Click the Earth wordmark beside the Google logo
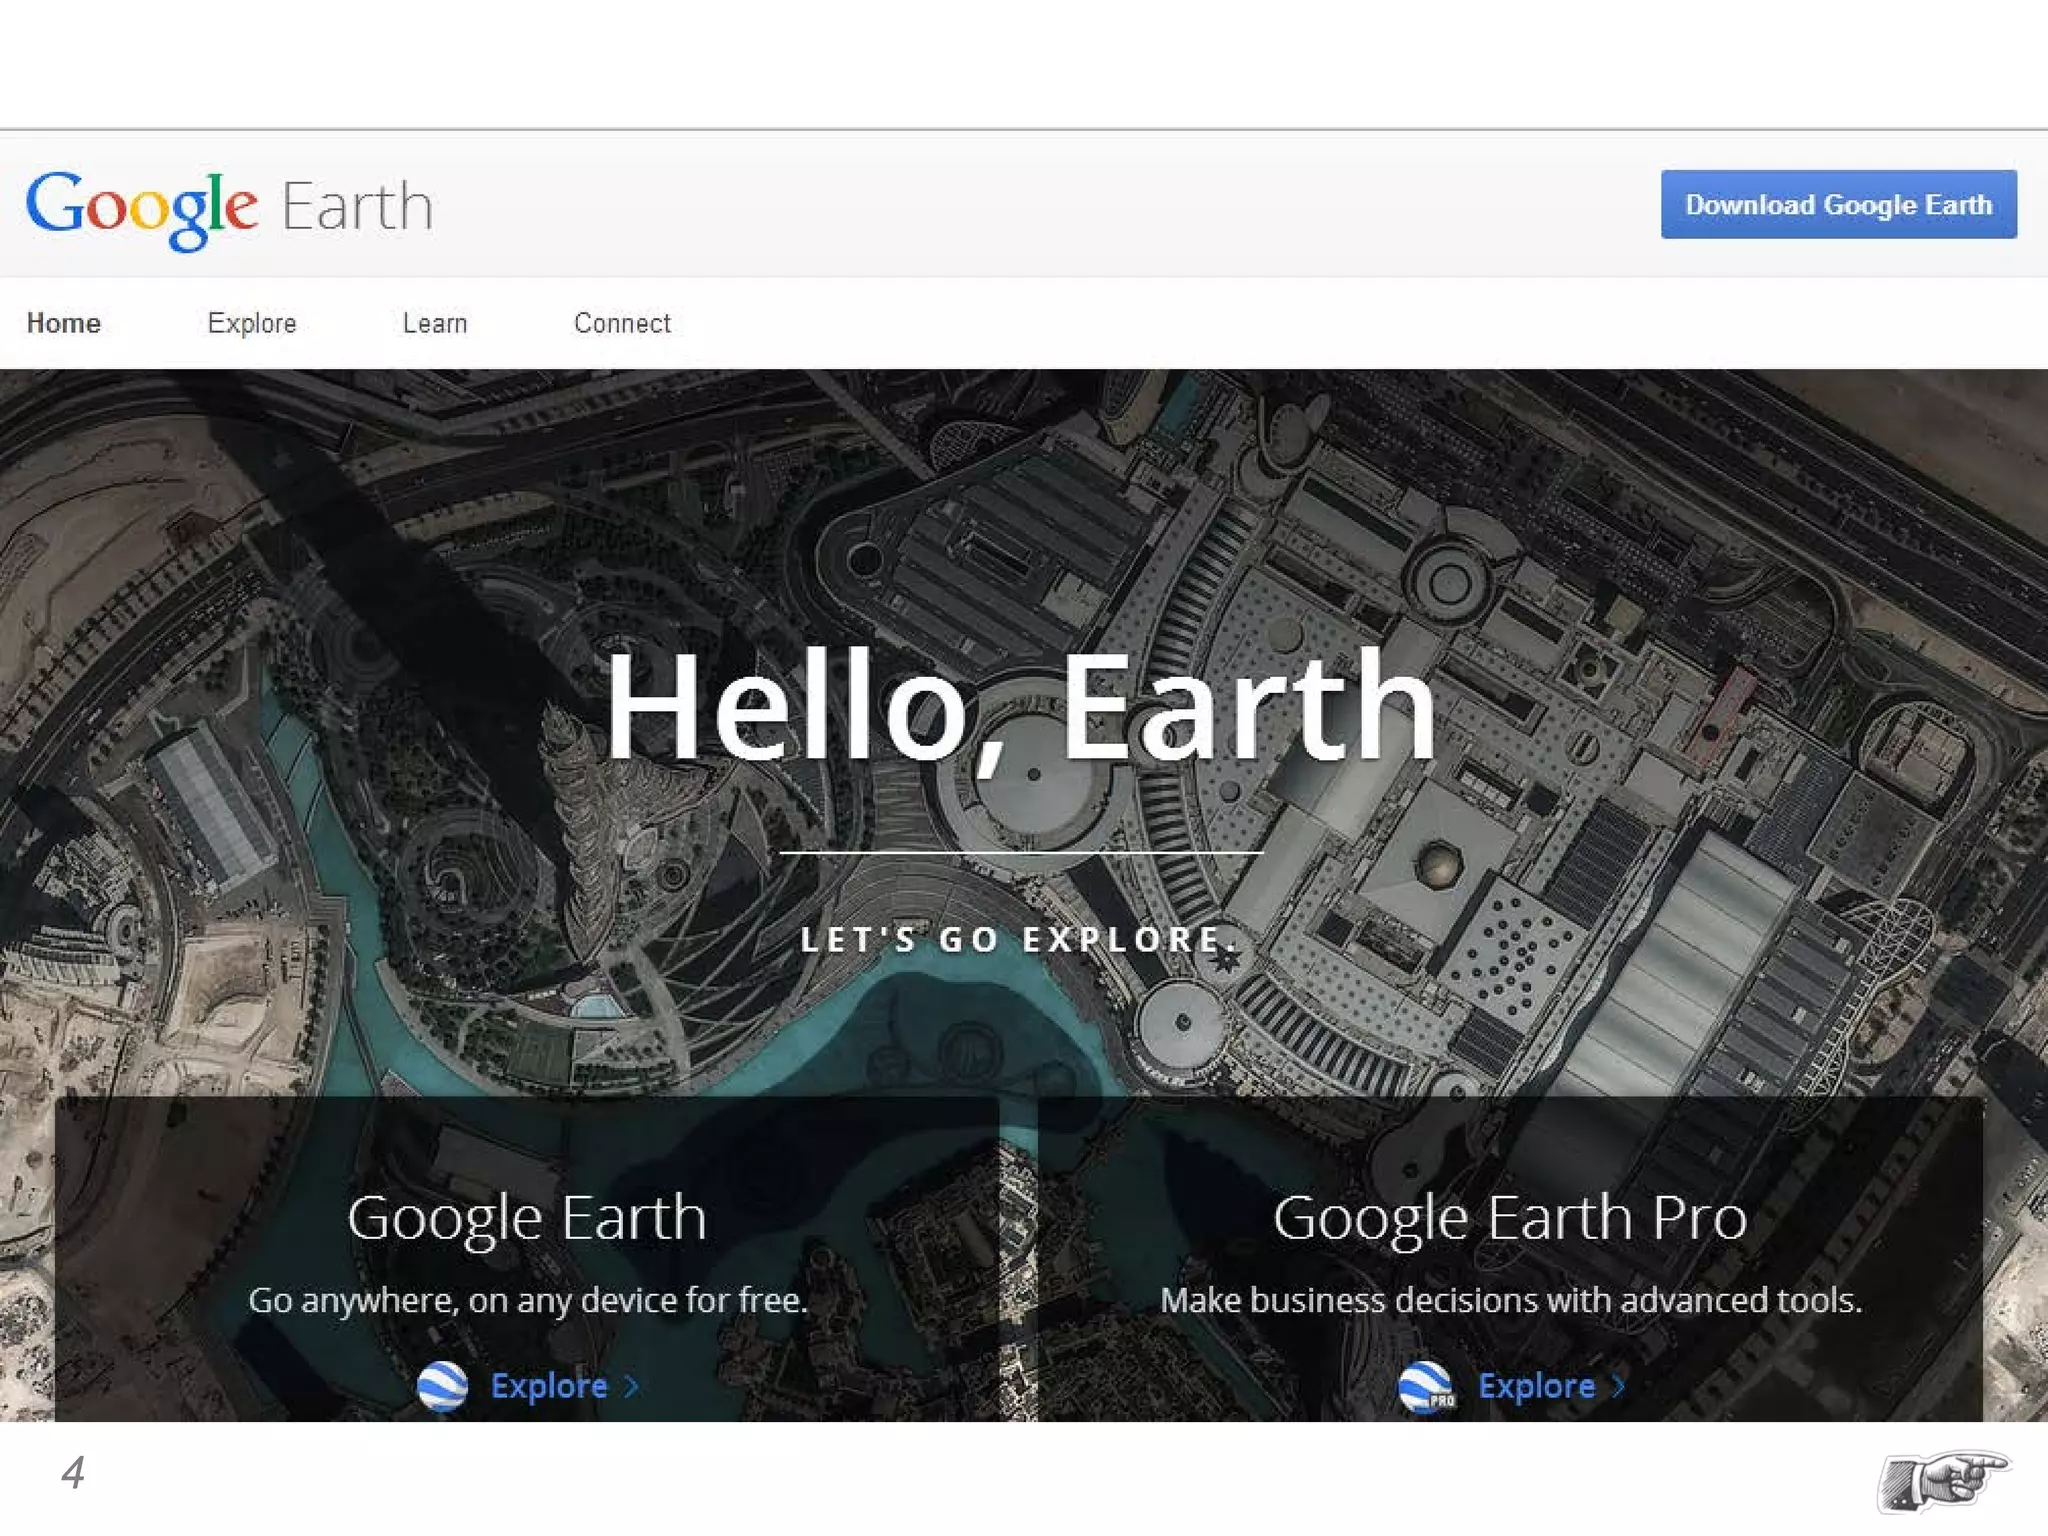The image size is (2048, 1536). click(x=357, y=207)
